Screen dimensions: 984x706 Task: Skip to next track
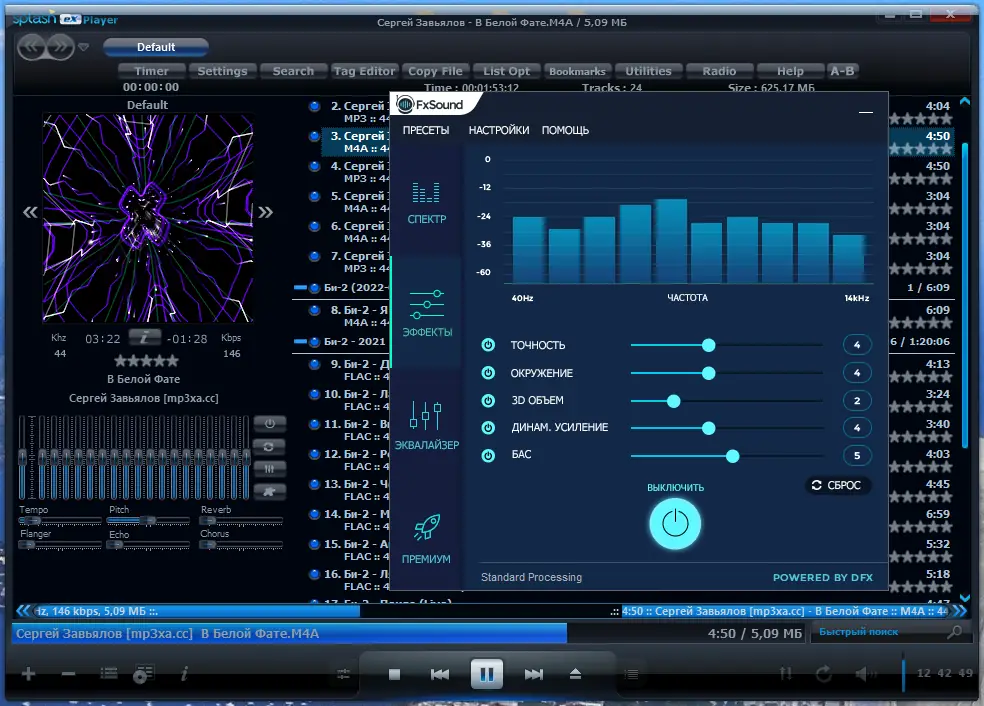pos(533,674)
